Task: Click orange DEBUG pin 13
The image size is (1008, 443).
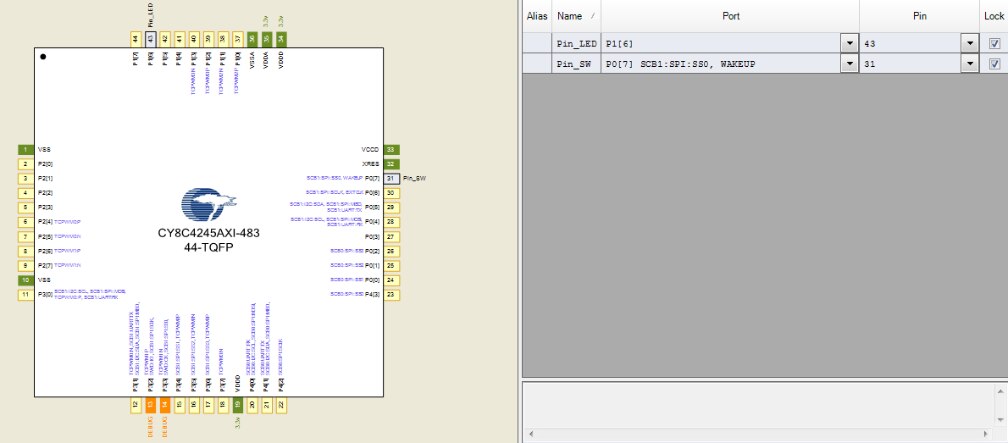Action: pyautogui.click(x=150, y=405)
